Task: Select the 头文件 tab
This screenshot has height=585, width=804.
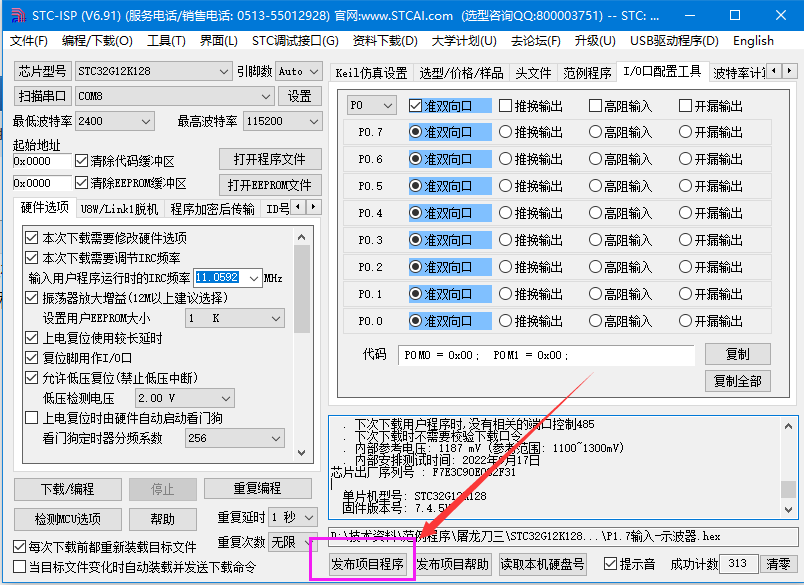Action: click(533, 73)
